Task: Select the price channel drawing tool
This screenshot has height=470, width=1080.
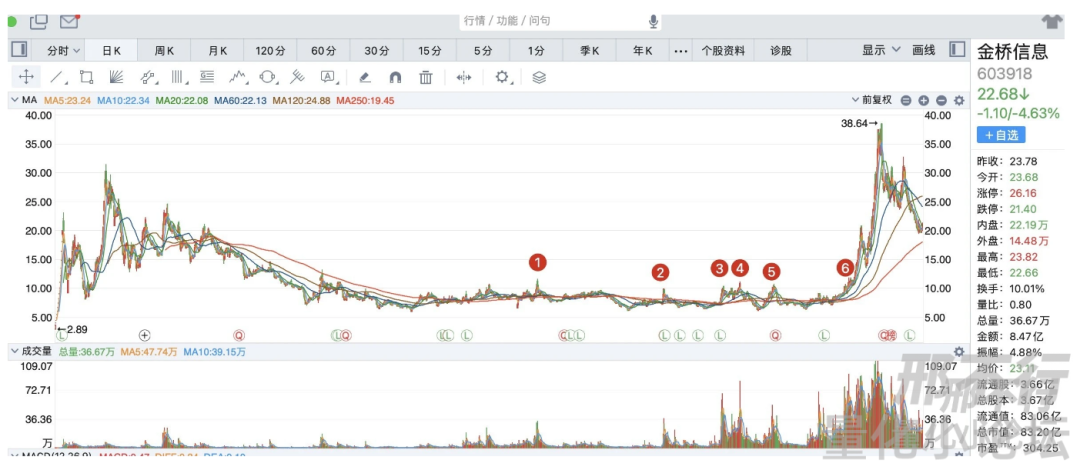Action: [x=147, y=76]
